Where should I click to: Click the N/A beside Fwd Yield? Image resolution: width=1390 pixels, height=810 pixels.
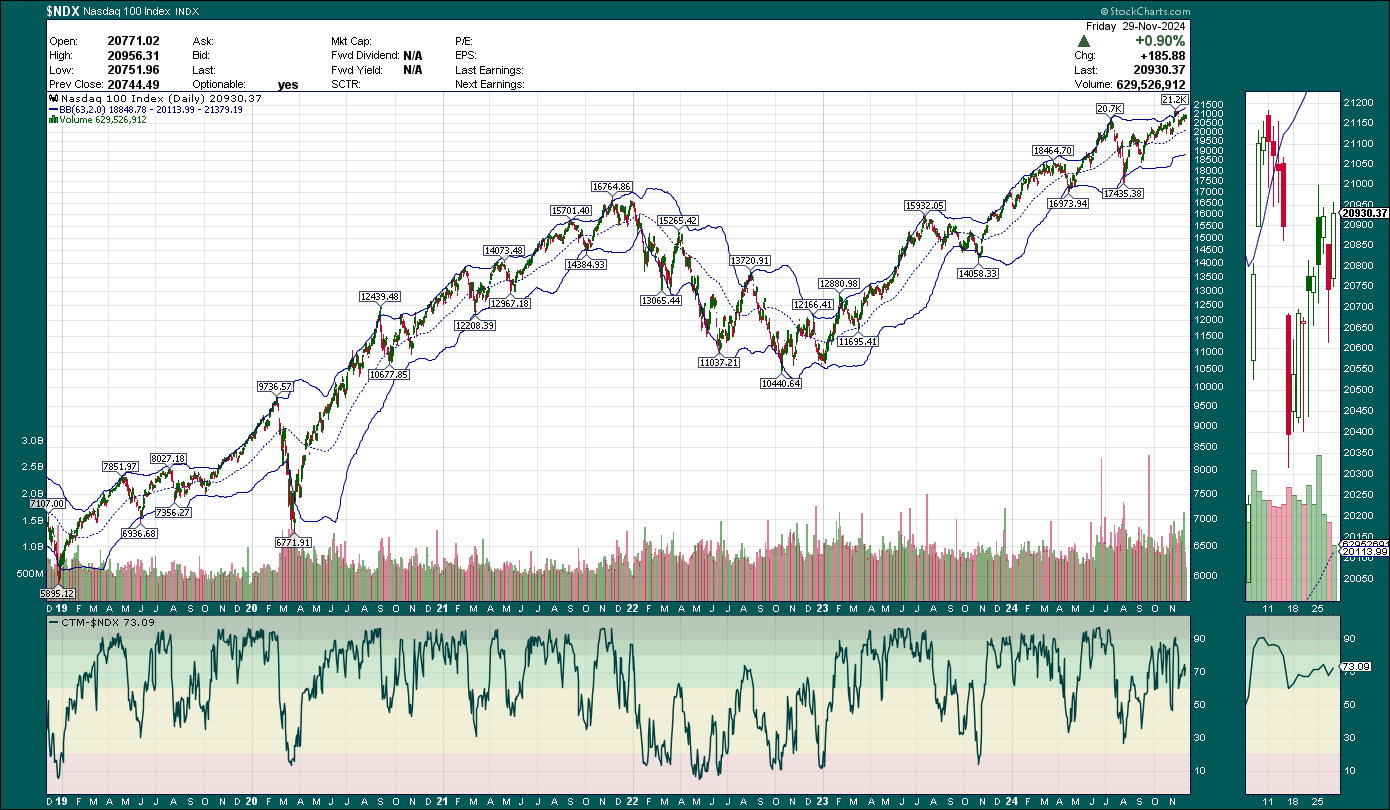coord(412,70)
